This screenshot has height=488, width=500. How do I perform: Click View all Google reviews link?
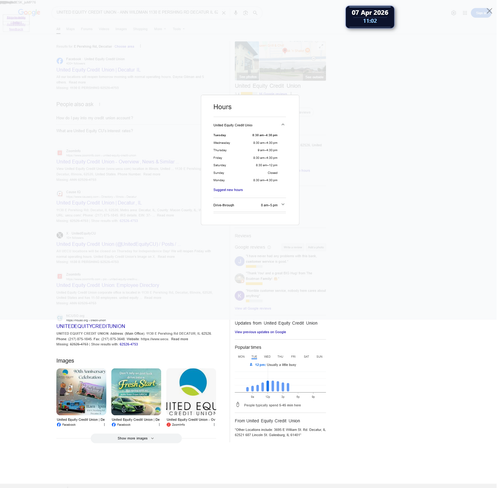tap(253, 308)
